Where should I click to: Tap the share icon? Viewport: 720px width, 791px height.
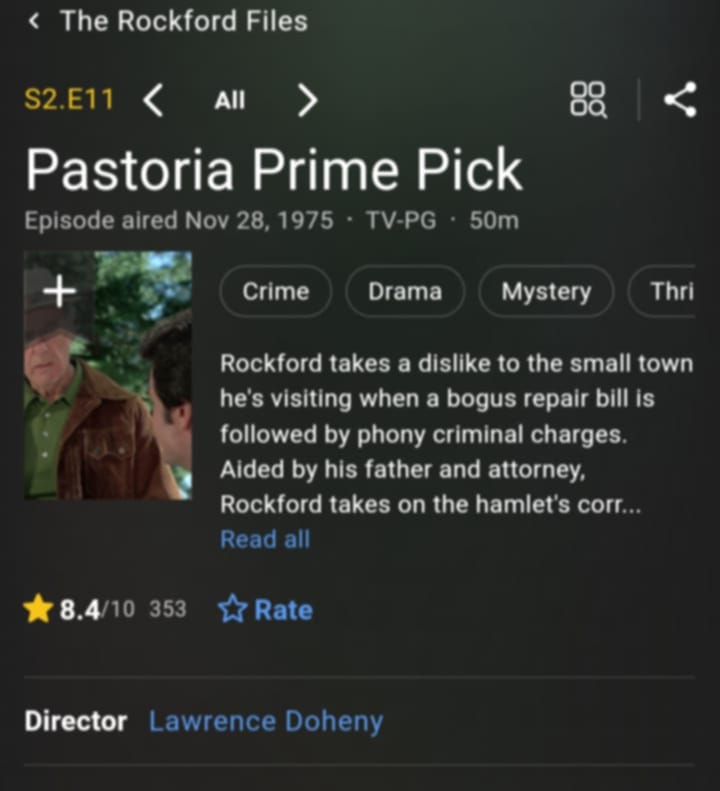point(680,99)
